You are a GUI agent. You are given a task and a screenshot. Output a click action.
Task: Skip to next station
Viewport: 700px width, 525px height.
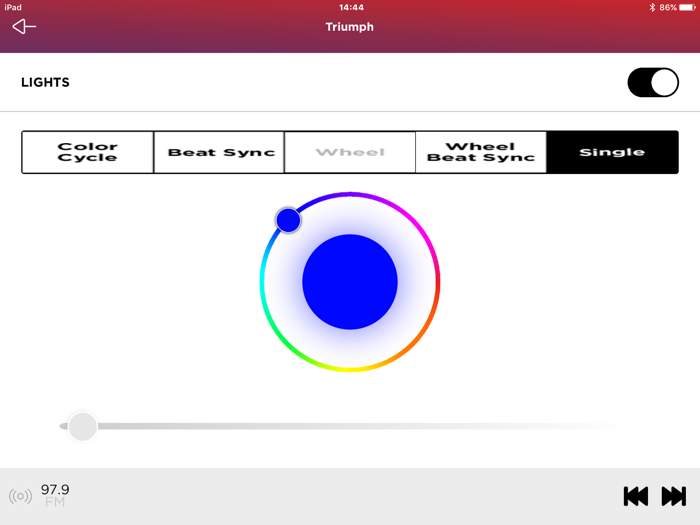(x=674, y=496)
